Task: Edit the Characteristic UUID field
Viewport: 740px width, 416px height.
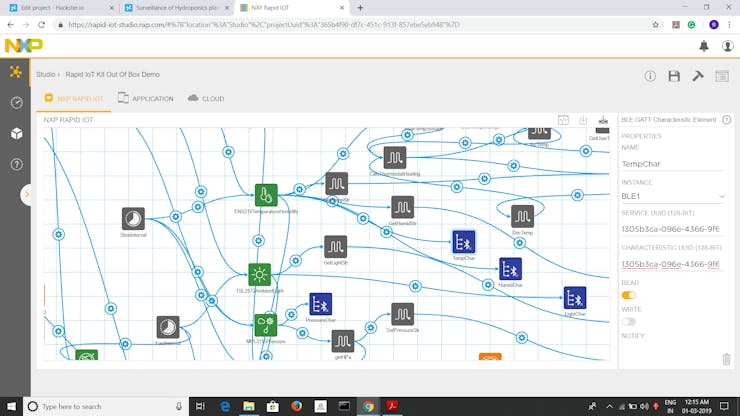Action: coord(673,264)
